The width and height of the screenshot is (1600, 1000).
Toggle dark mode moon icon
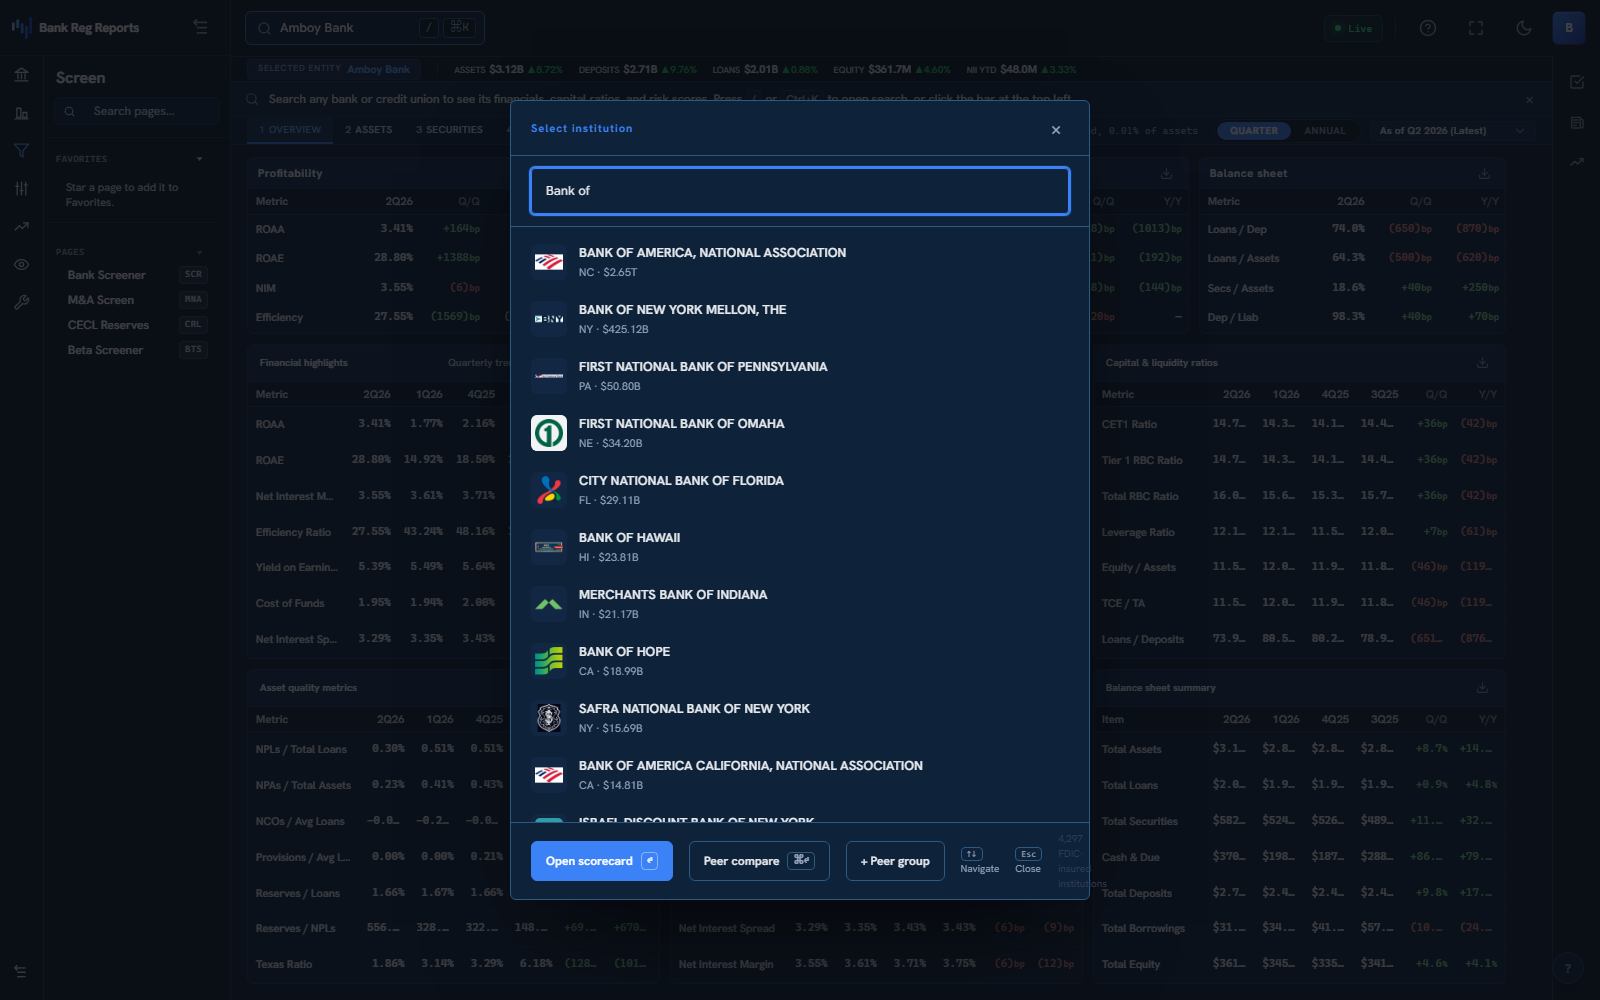tap(1524, 28)
